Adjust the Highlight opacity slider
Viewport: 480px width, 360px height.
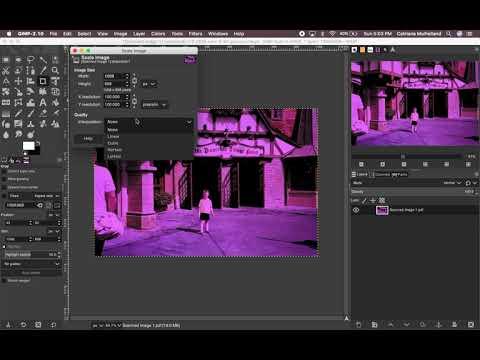click(31, 255)
